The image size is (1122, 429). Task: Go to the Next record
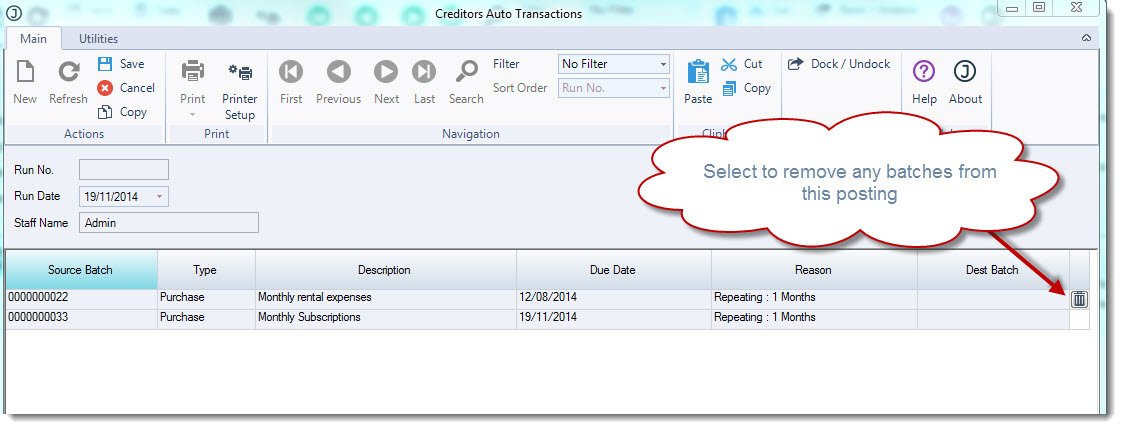tap(386, 72)
